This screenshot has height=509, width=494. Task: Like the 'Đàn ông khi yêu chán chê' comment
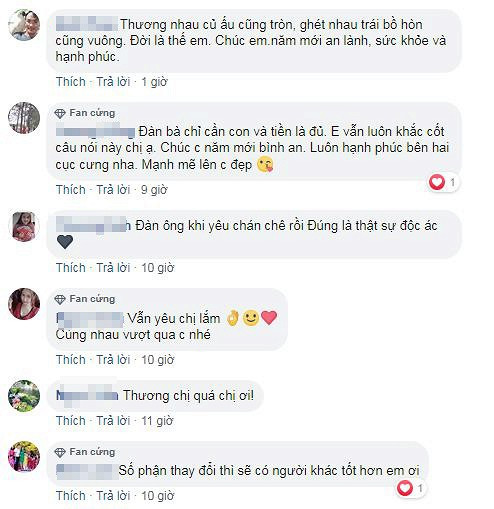(71, 268)
